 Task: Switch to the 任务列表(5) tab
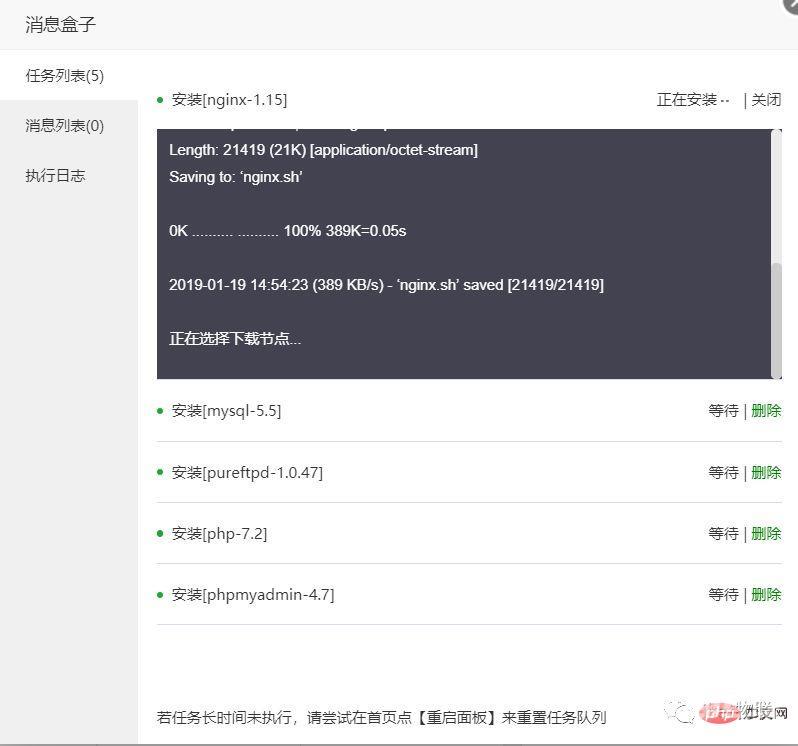point(65,76)
